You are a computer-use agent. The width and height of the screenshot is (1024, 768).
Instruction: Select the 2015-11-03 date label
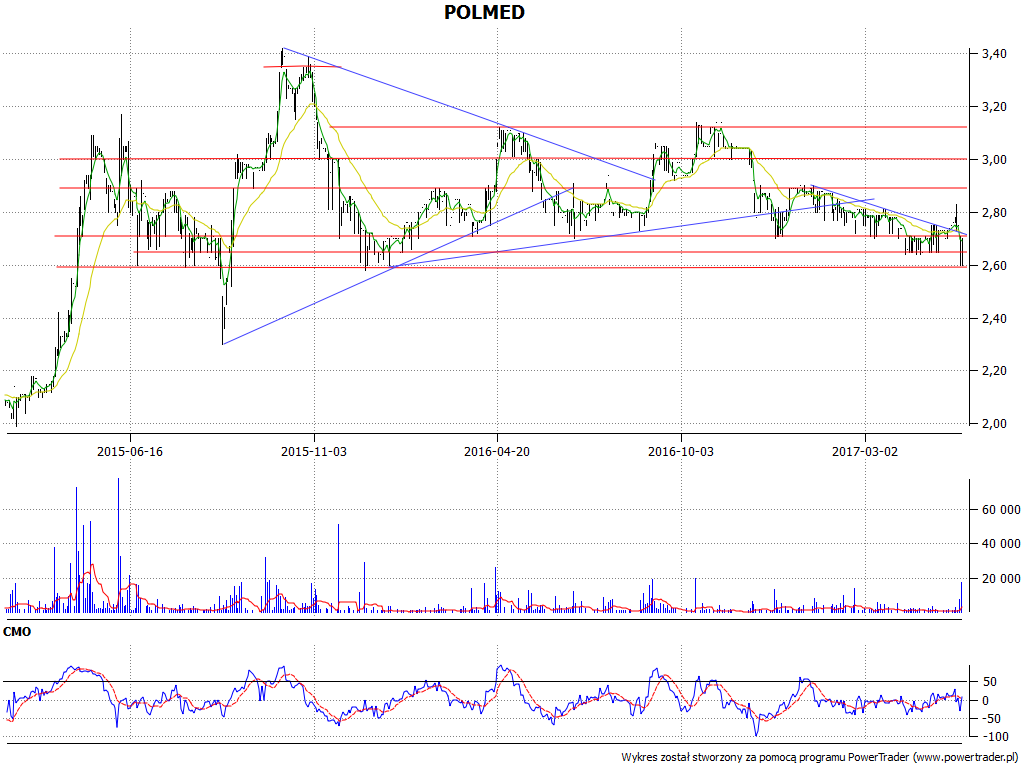coord(314,451)
